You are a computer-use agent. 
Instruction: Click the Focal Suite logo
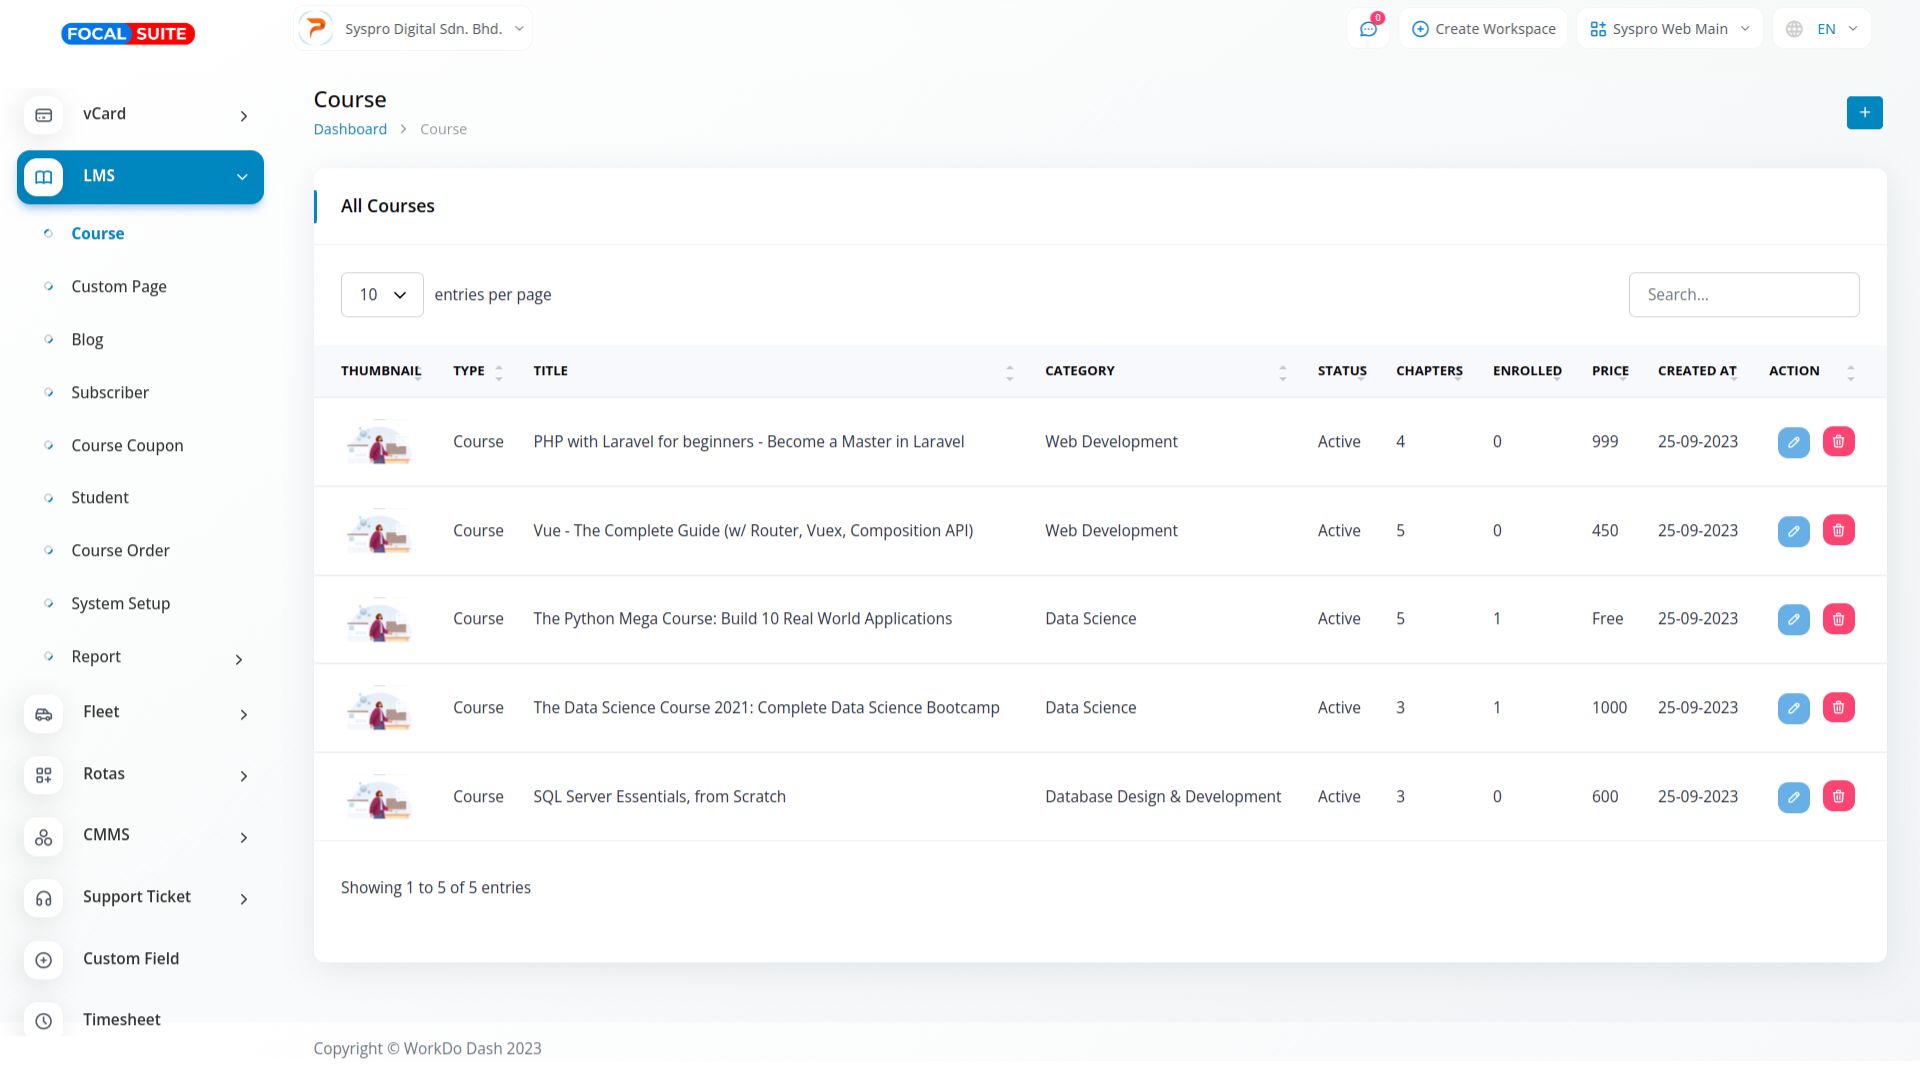point(128,34)
